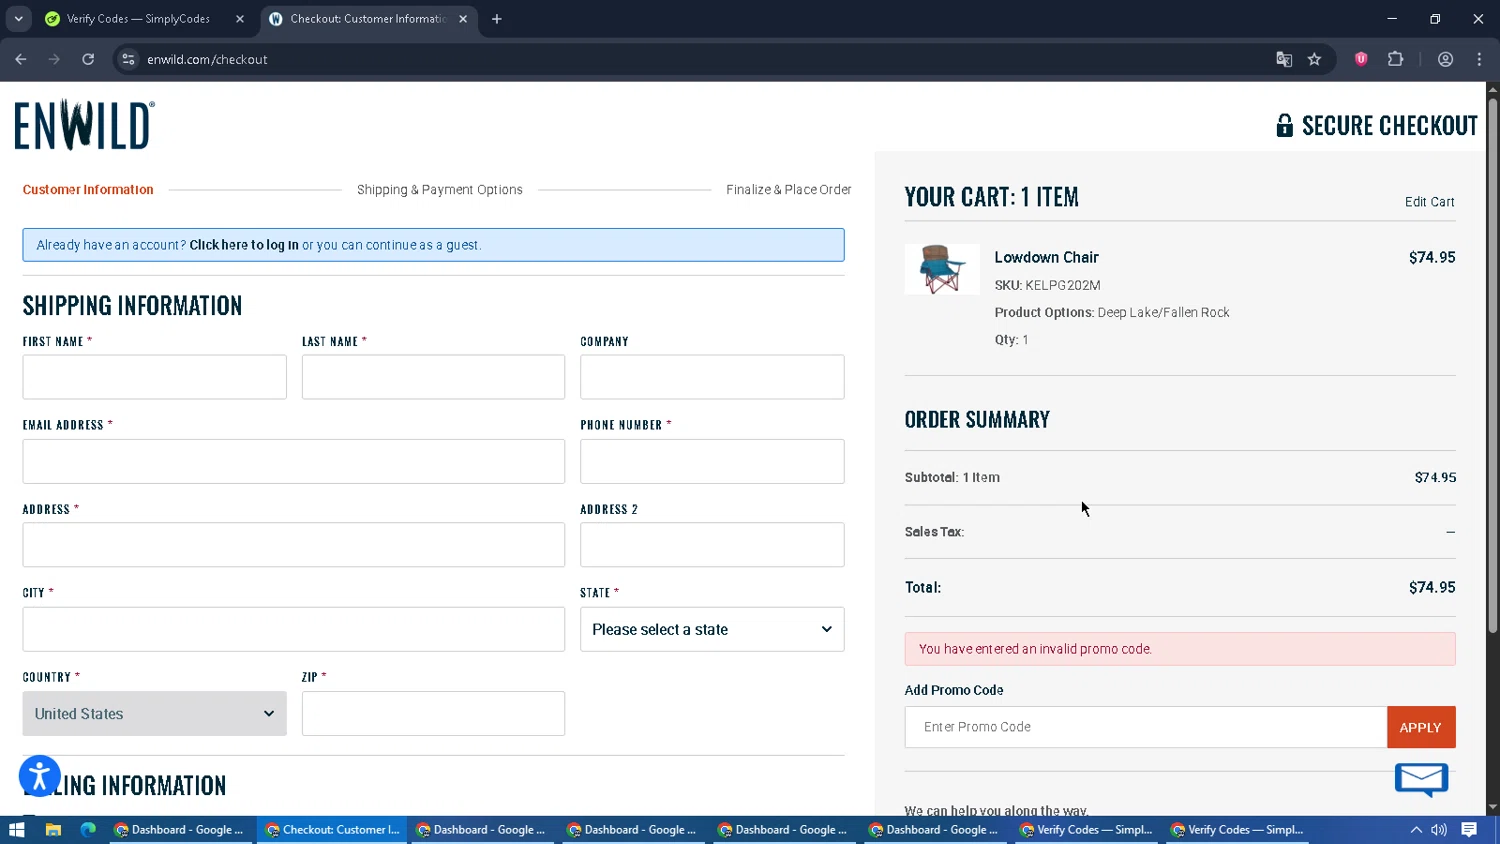
Task: Open the Chrome three-dot menu
Action: click(x=1479, y=59)
